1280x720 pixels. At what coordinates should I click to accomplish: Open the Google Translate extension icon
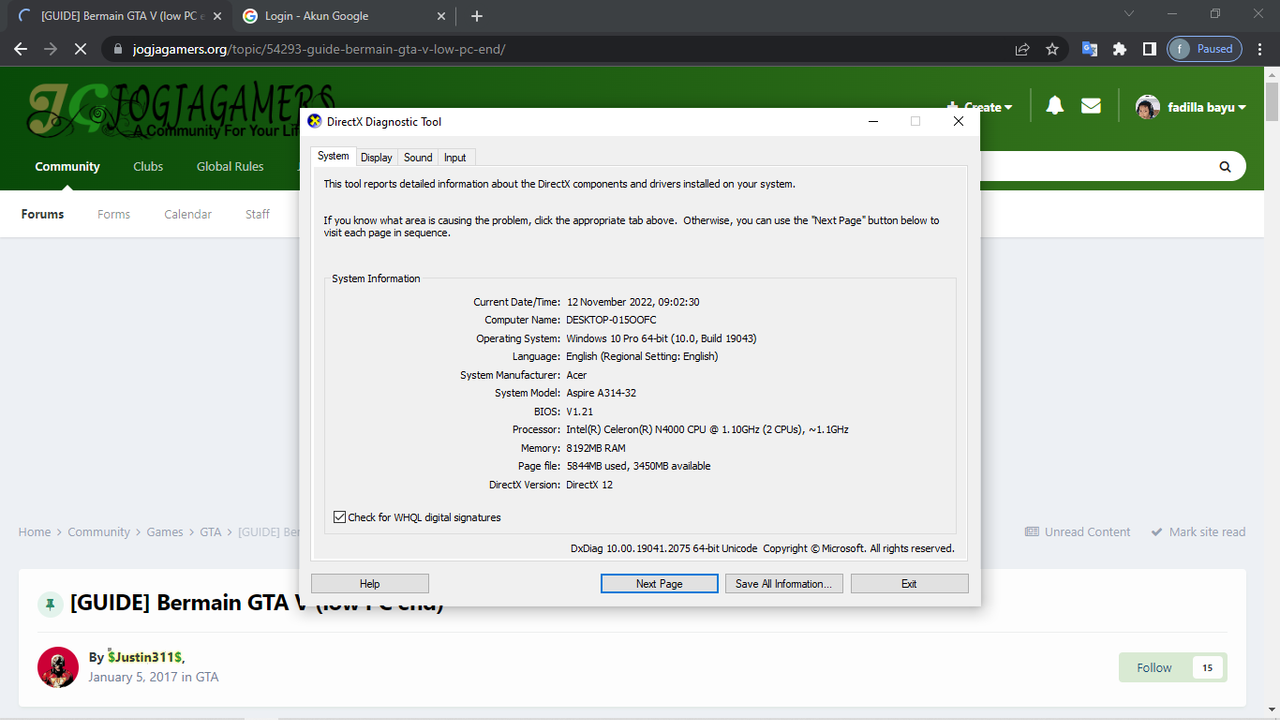[1090, 48]
